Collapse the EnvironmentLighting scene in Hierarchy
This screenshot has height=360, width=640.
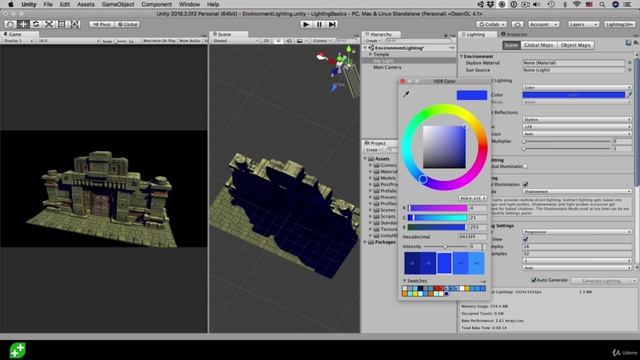point(365,48)
